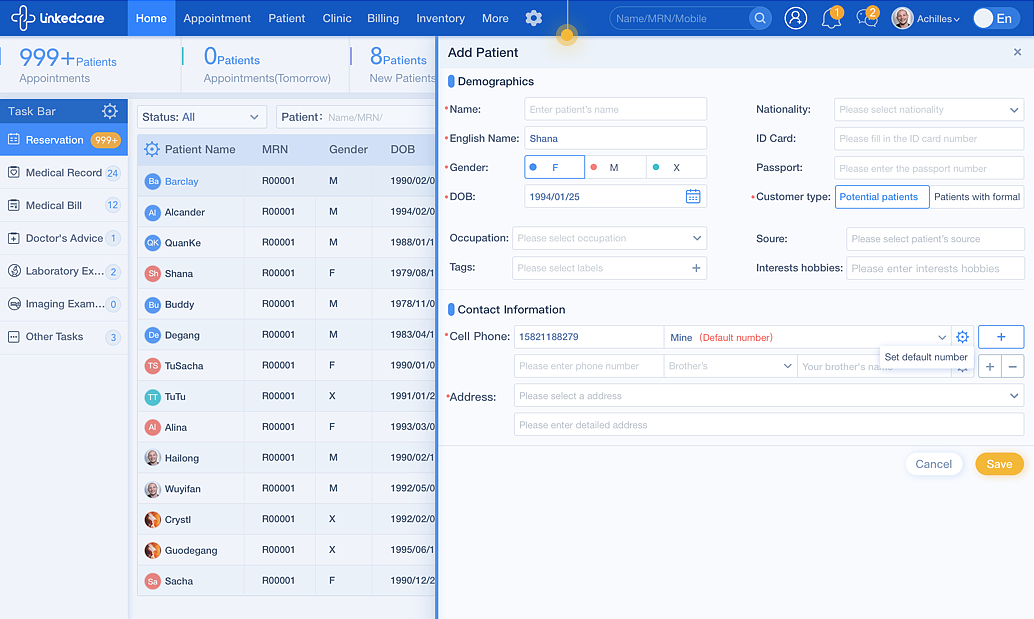Viewport: 1034px width, 619px height.
Task: Click the table column settings gear icon
Action: [152, 149]
